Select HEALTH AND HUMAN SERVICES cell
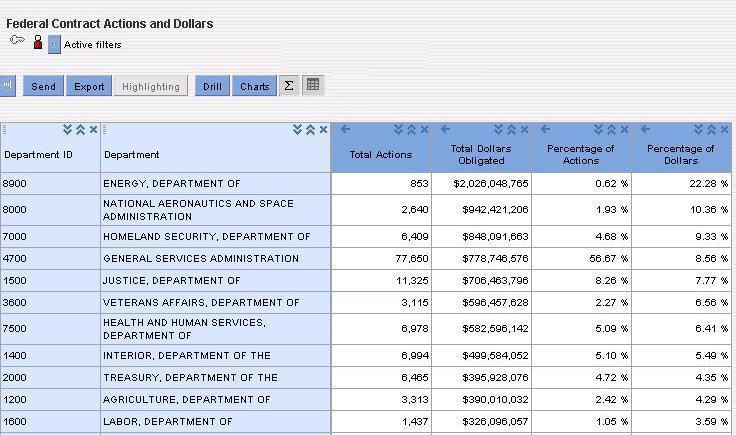This screenshot has width=736, height=435. [x=215, y=329]
